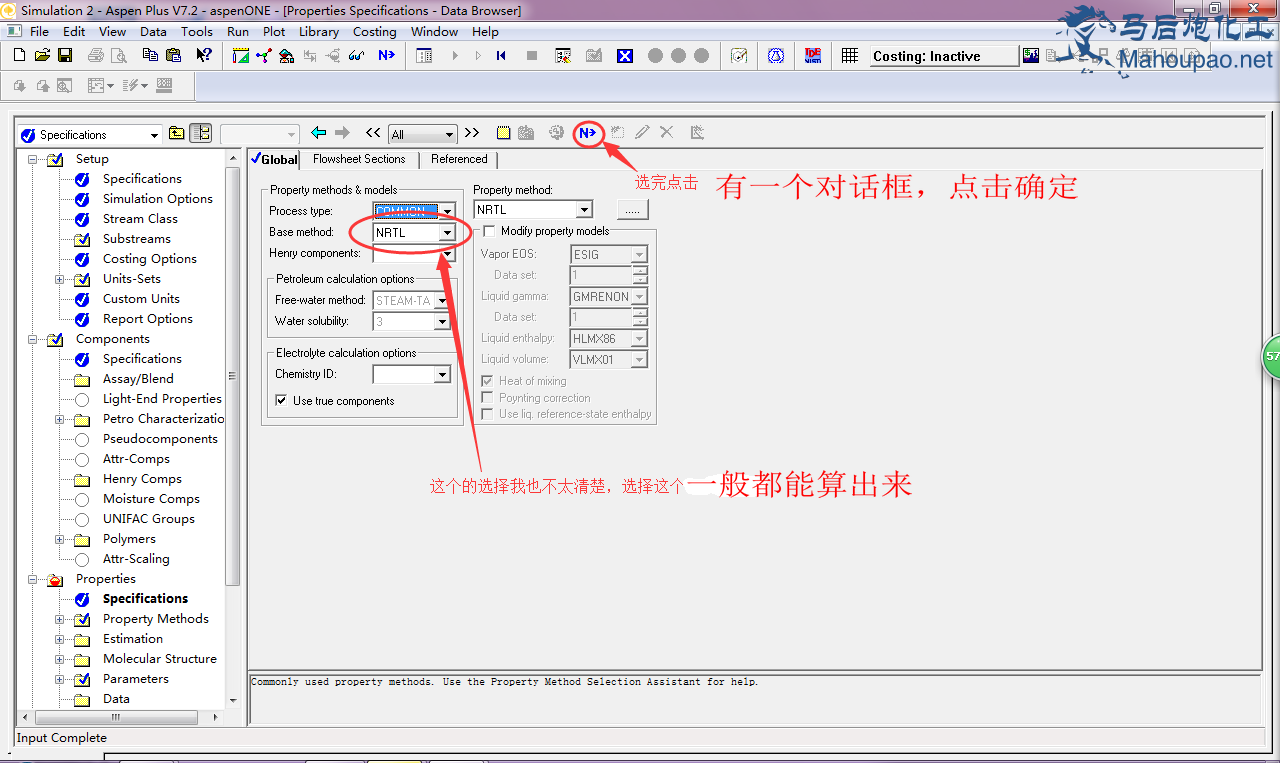Switch to Flowsheet Sections tab

[x=359, y=159]
